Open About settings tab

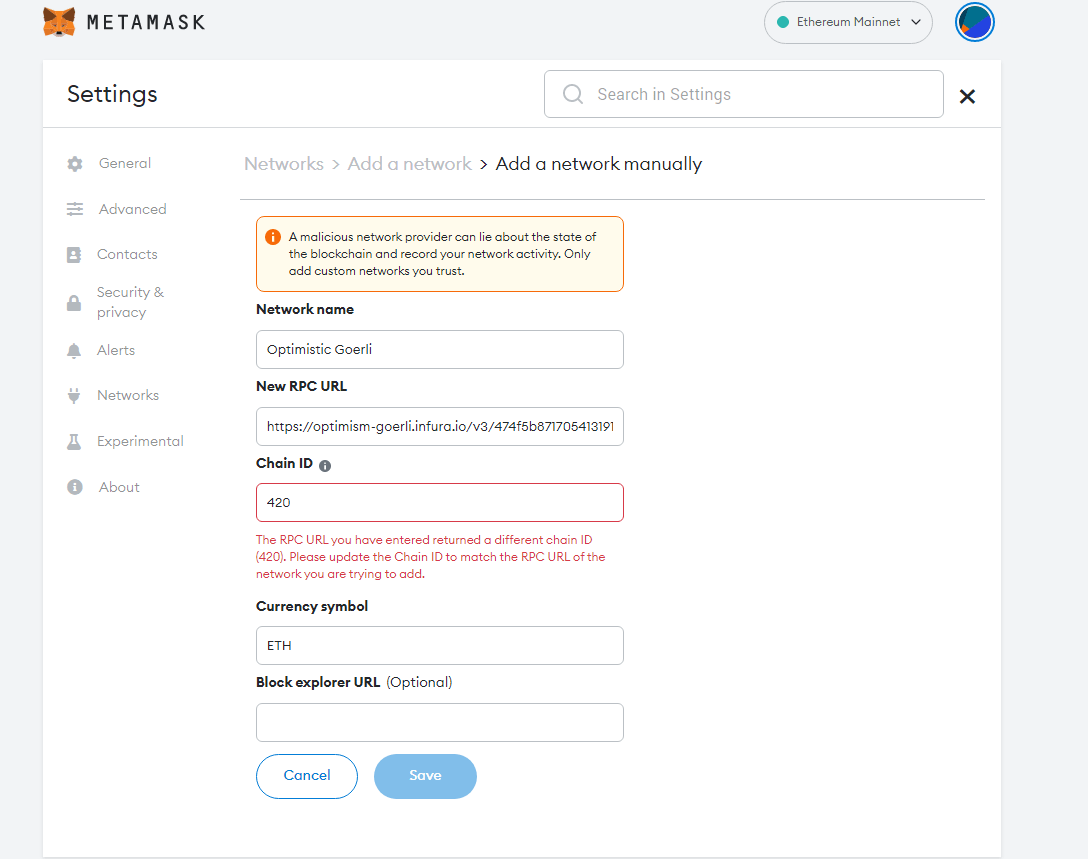point(119,487)
